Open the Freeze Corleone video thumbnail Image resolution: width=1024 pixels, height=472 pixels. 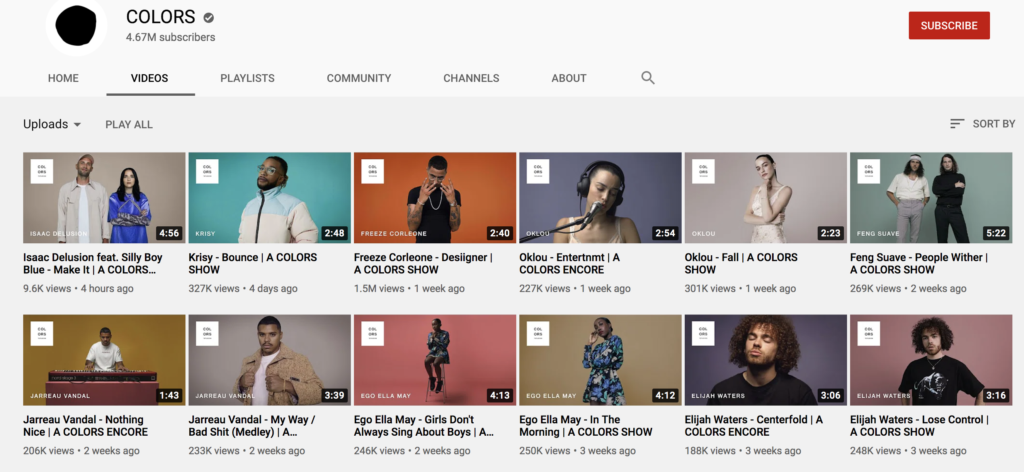(x=435, y=198)
